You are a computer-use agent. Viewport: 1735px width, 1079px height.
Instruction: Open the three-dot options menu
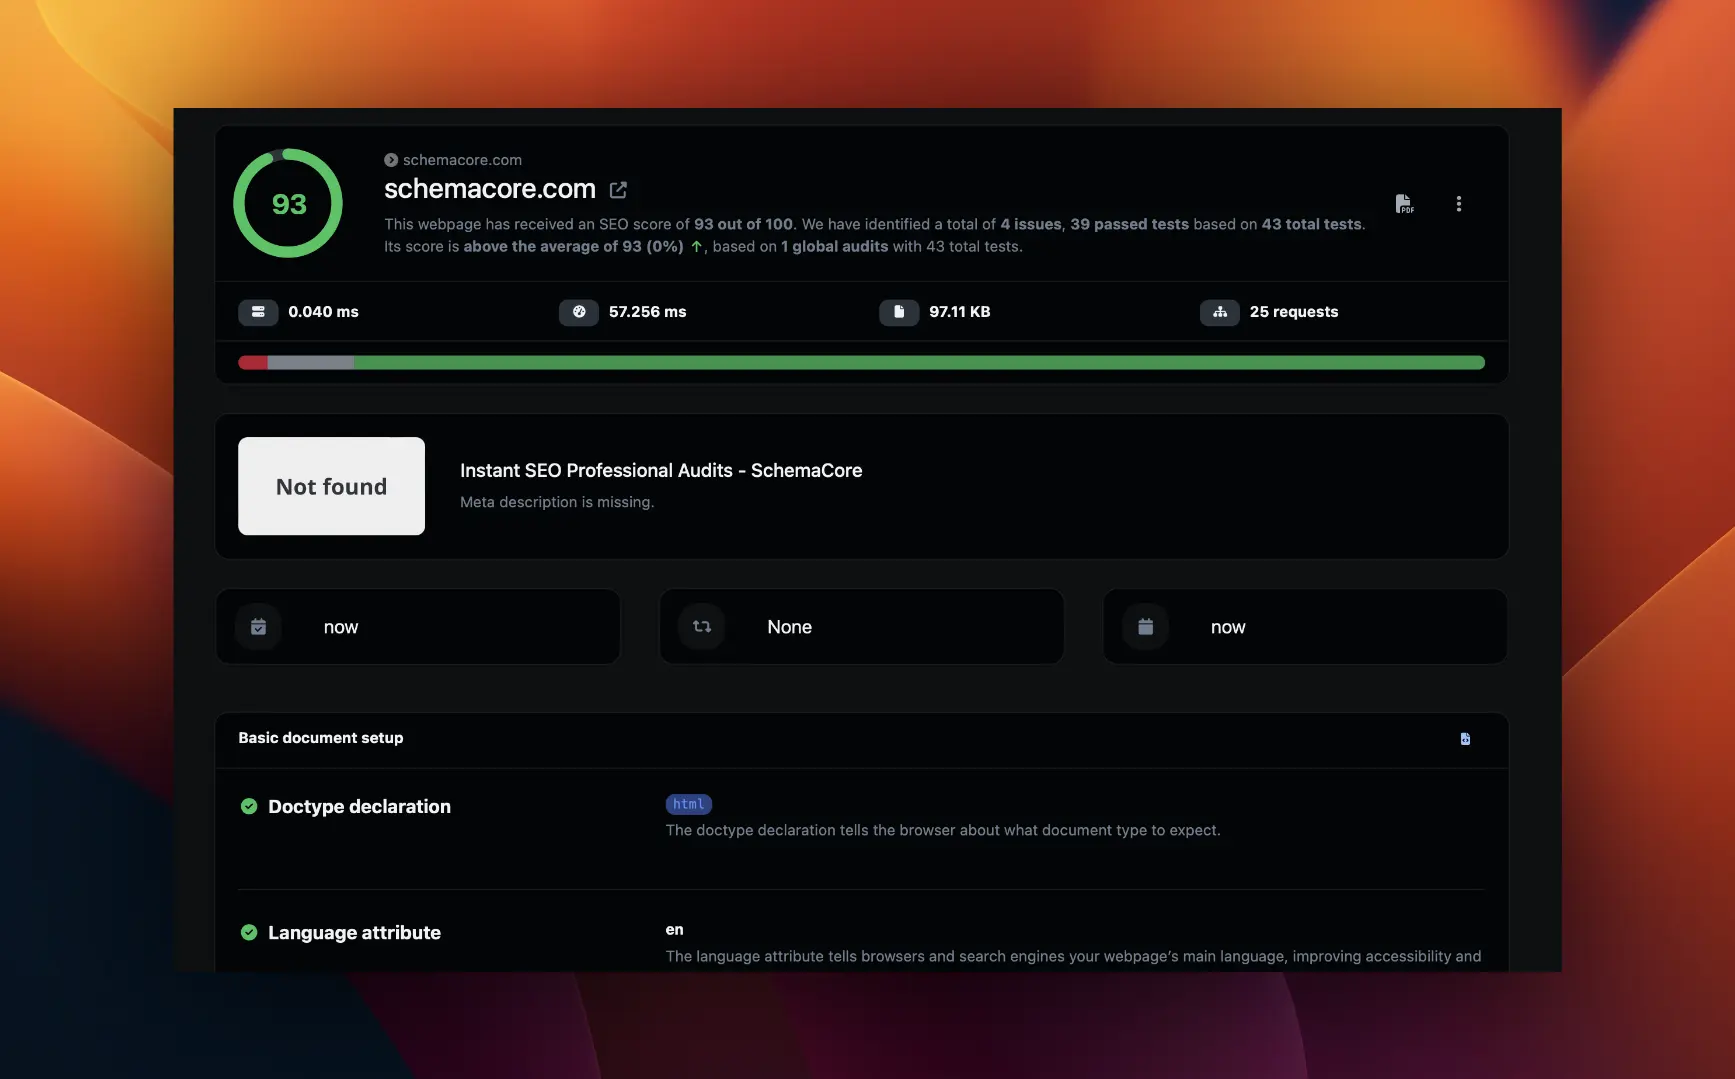click(1459, 203)
